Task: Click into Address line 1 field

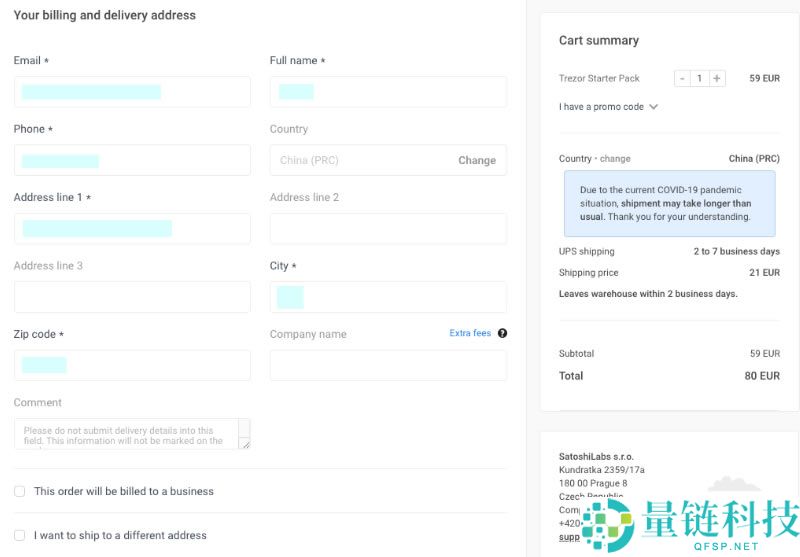Action: pyautogui.click(x=132, y=228)
